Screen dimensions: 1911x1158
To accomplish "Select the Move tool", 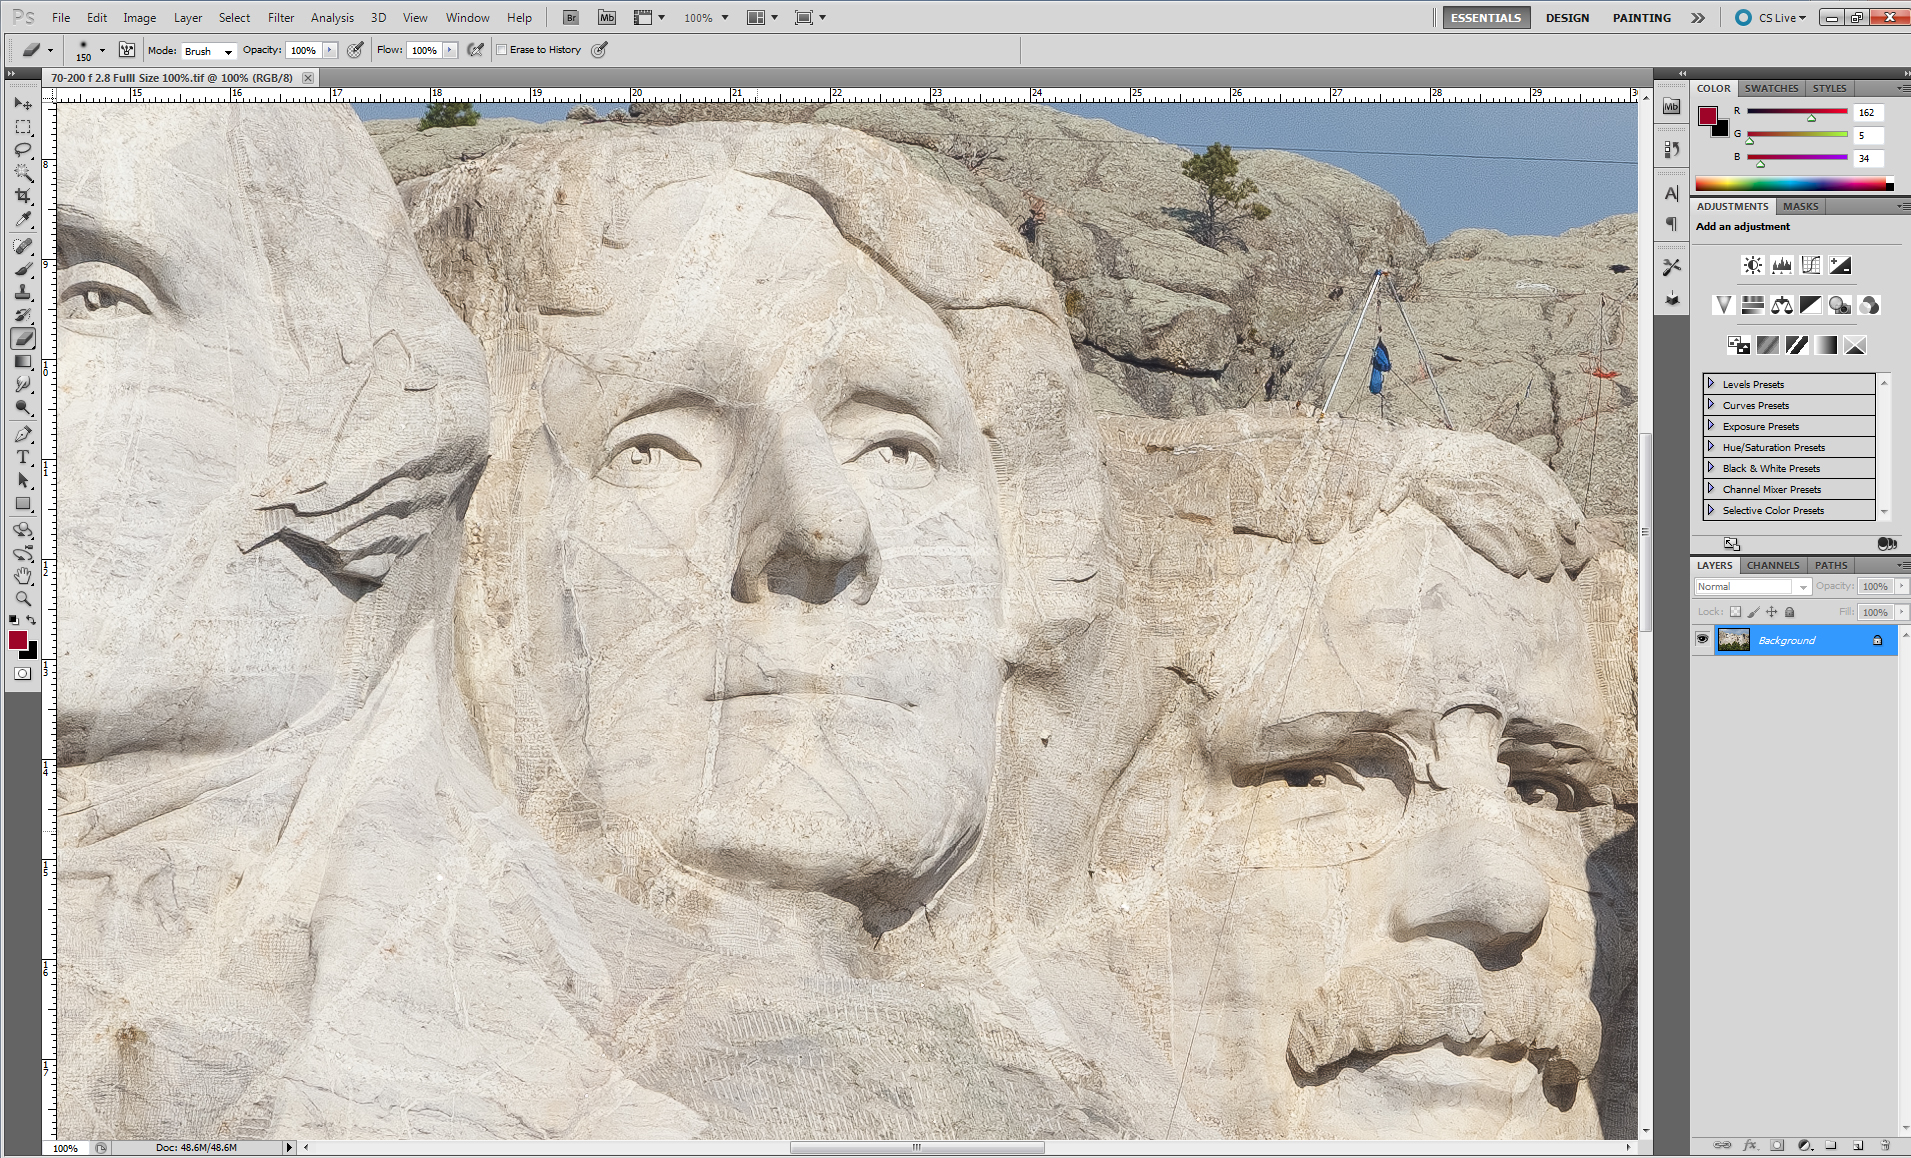I will [x=23, y=104].
